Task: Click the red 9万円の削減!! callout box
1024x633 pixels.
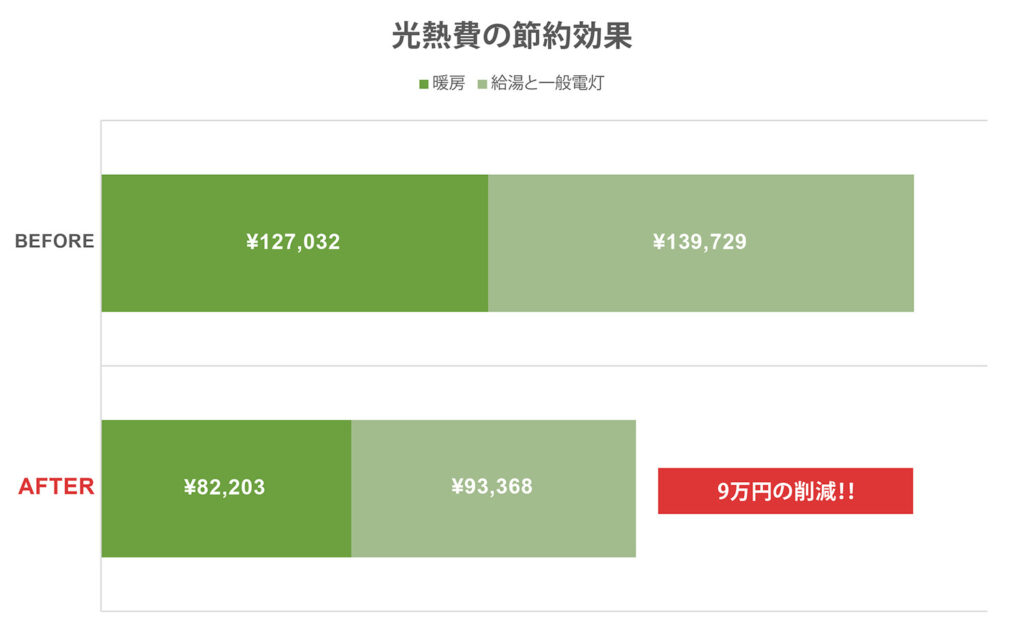Action: (785, 491)
